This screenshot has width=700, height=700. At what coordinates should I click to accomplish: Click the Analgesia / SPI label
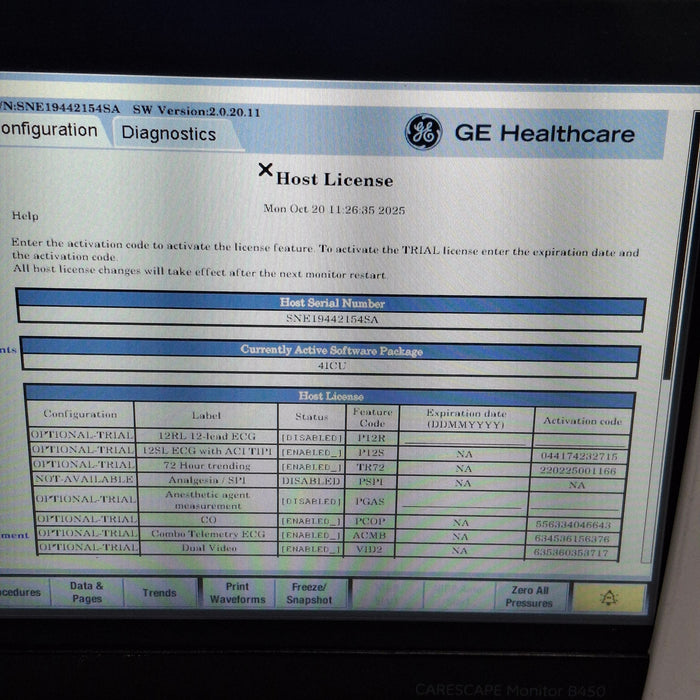pos(207,480)
